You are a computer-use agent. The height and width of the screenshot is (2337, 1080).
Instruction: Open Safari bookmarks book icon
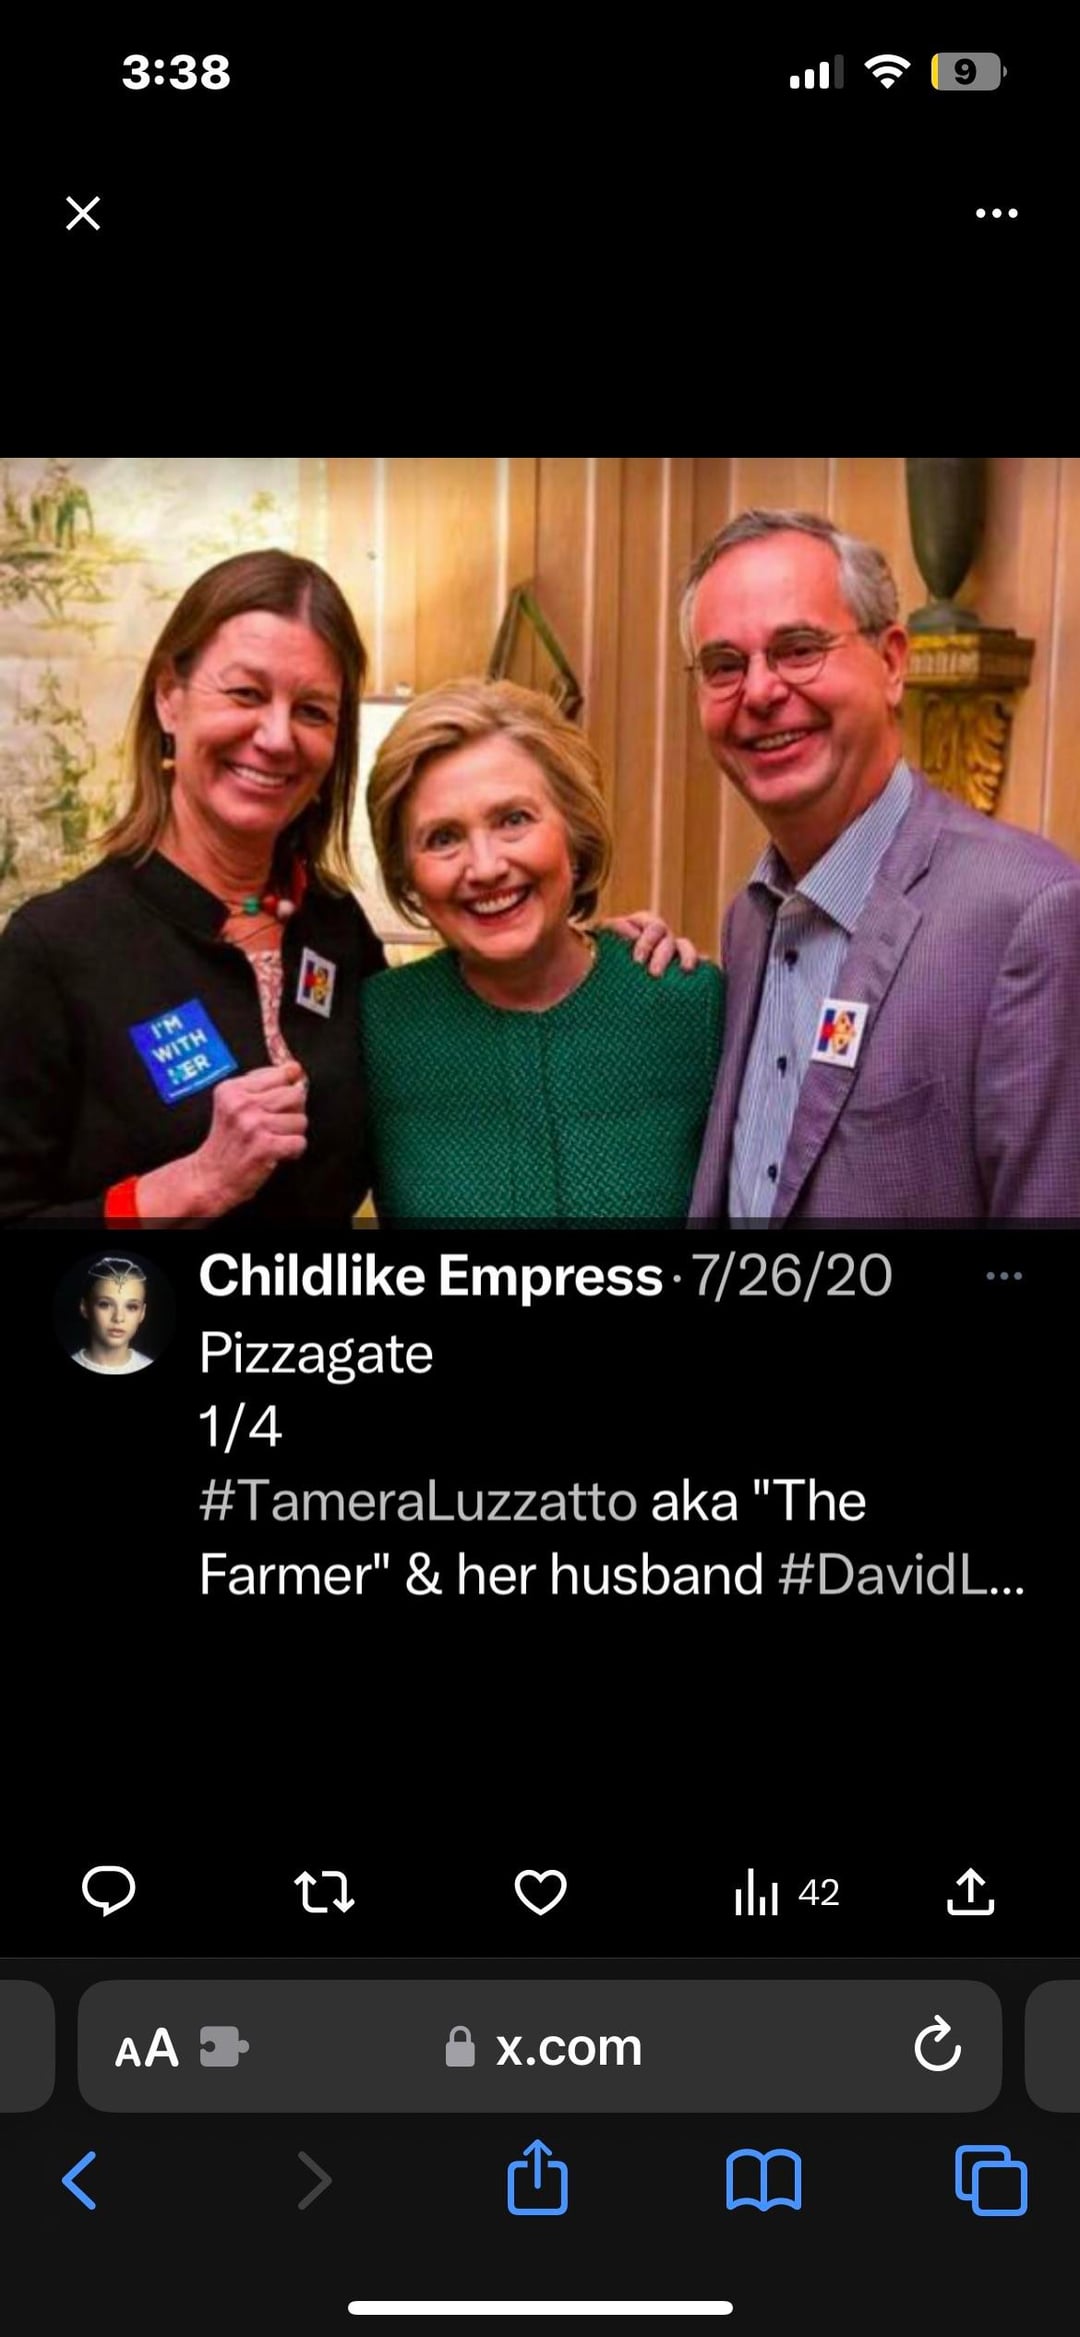(764, 2180)
